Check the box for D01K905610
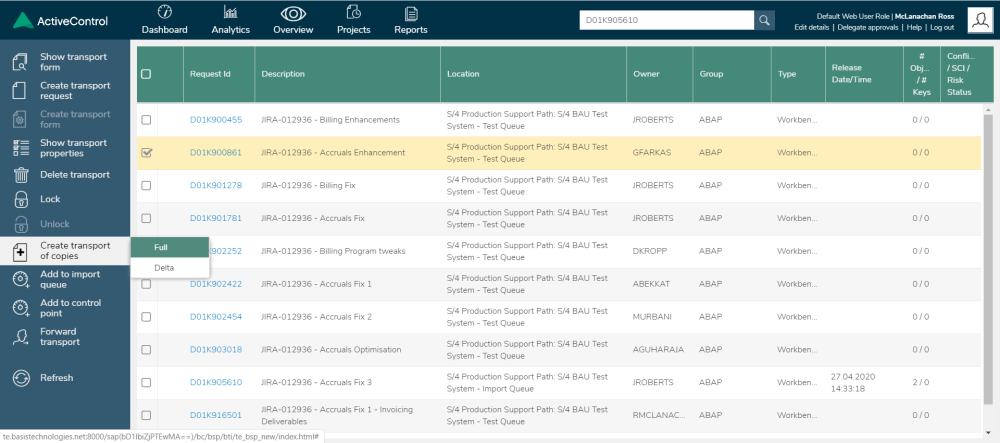1000x443 pixels. pos(146,382)
